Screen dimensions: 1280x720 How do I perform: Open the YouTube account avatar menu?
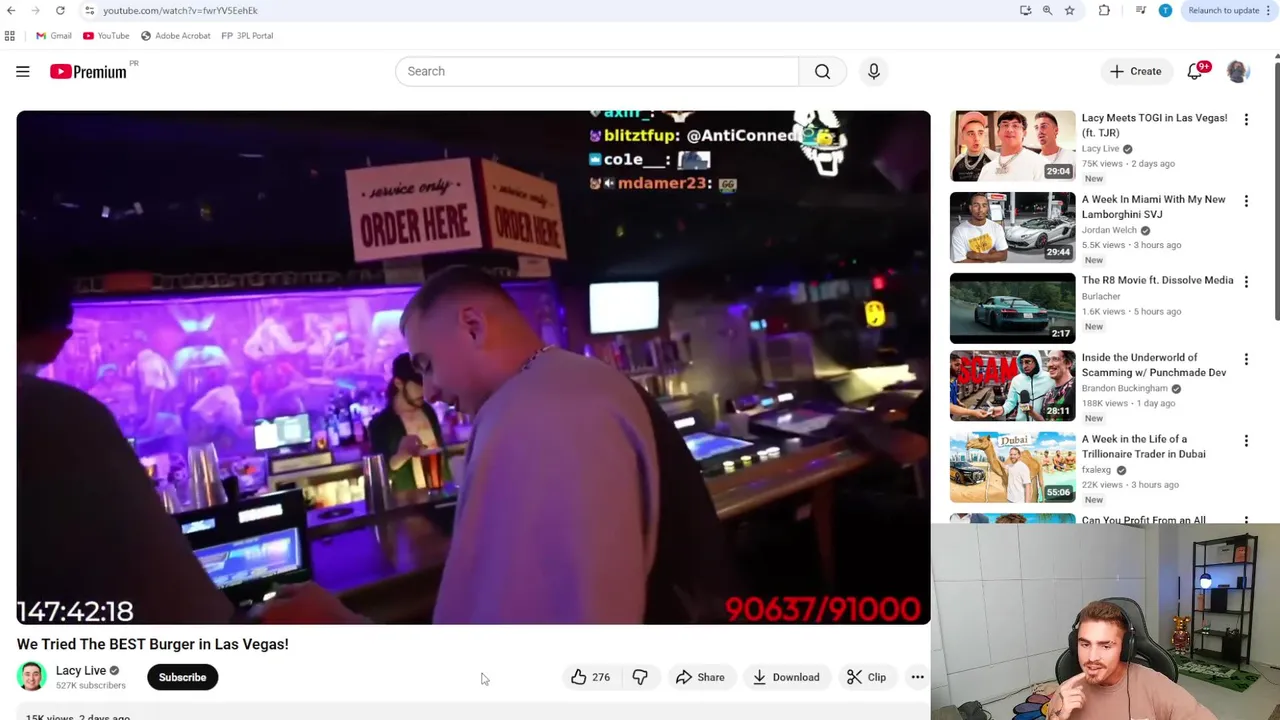point(1238,71)
